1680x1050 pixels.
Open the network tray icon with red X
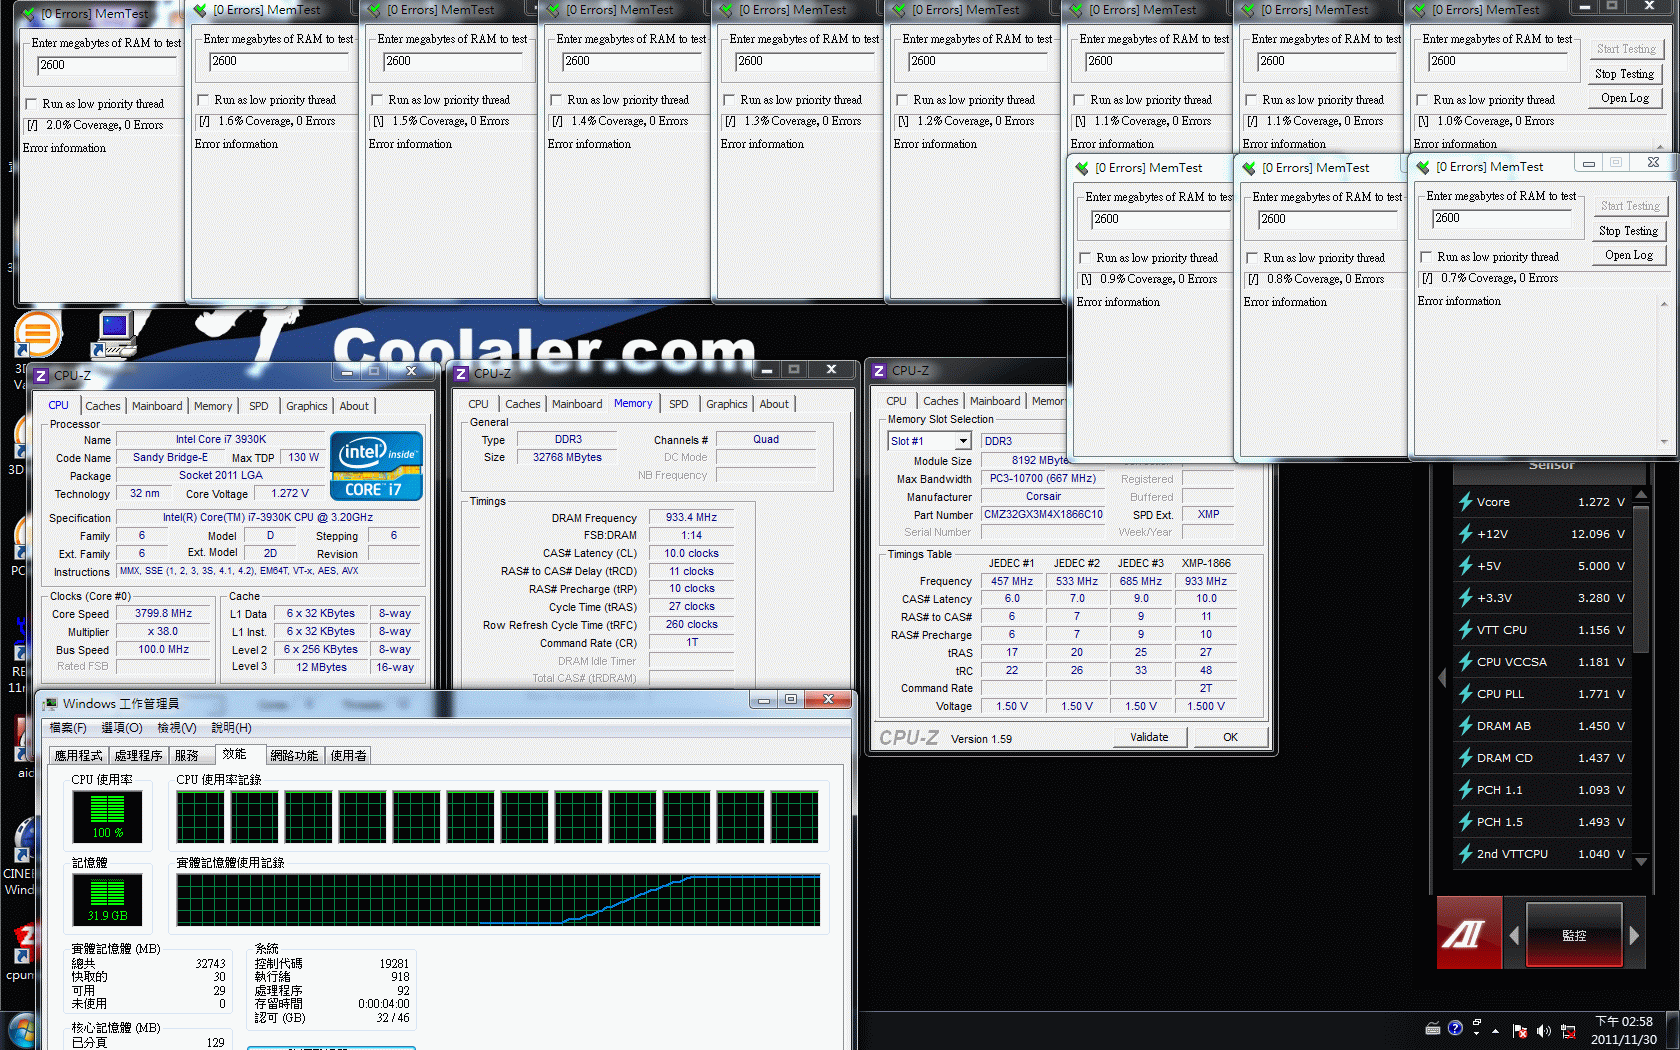1568,1031
